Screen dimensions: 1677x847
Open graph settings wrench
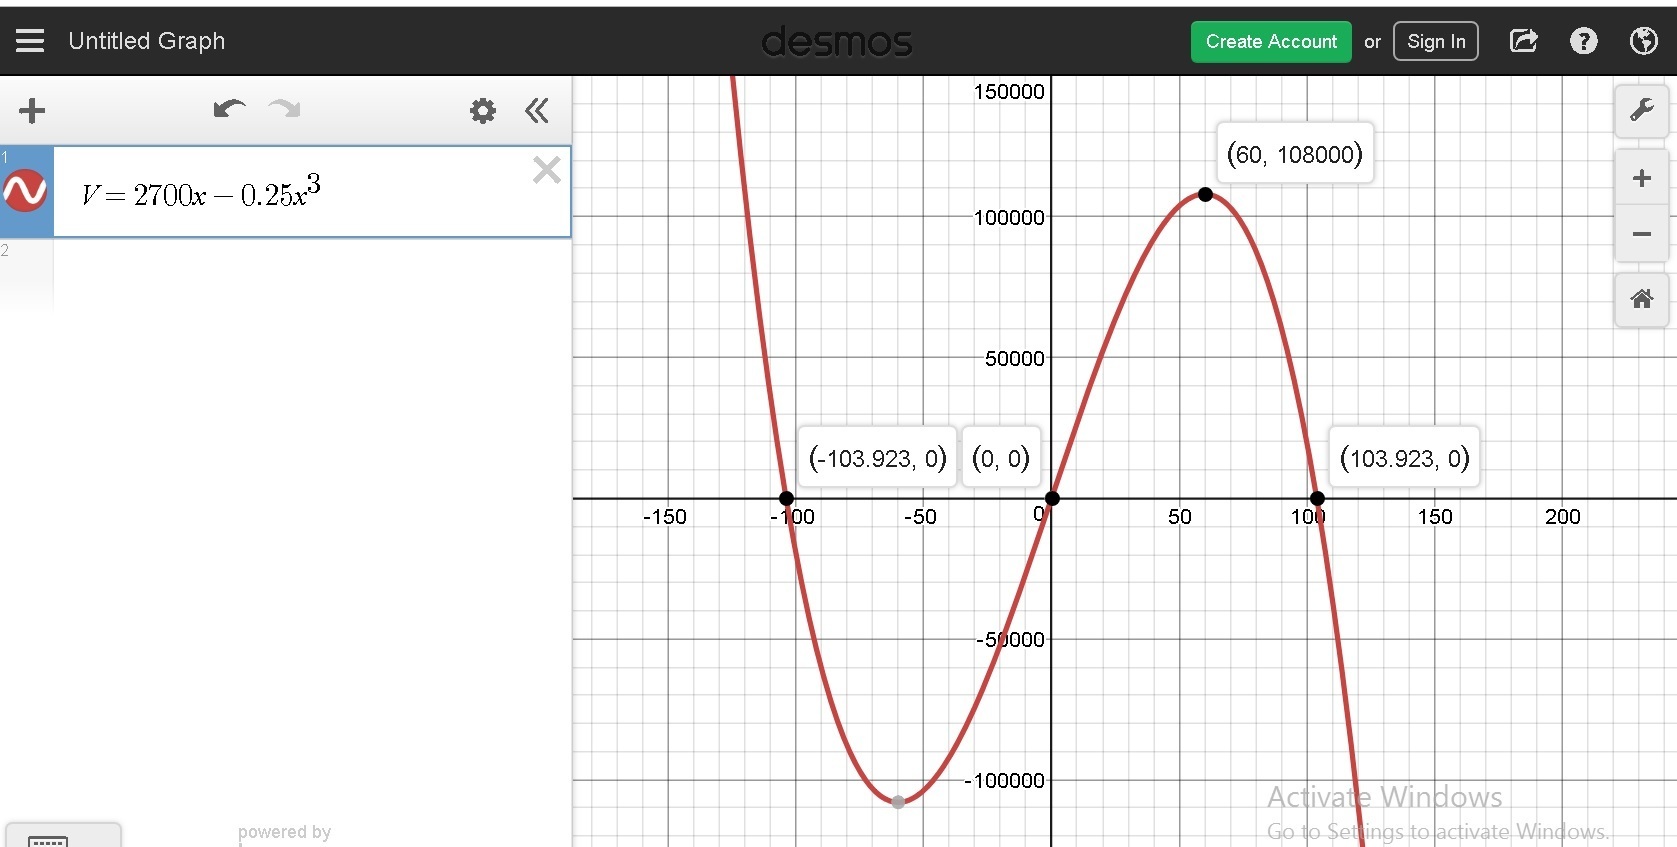coord(1642,110)
